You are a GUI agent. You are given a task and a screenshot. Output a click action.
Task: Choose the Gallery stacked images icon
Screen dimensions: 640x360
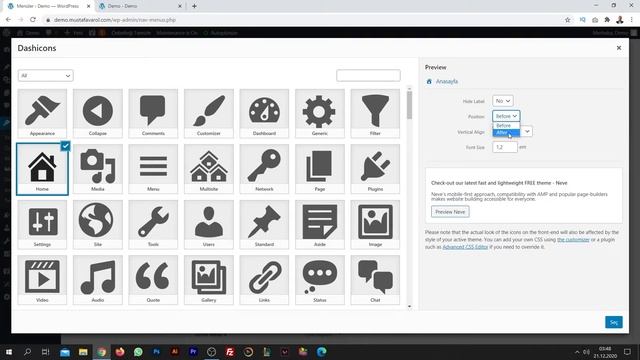[x=209, y=280]
